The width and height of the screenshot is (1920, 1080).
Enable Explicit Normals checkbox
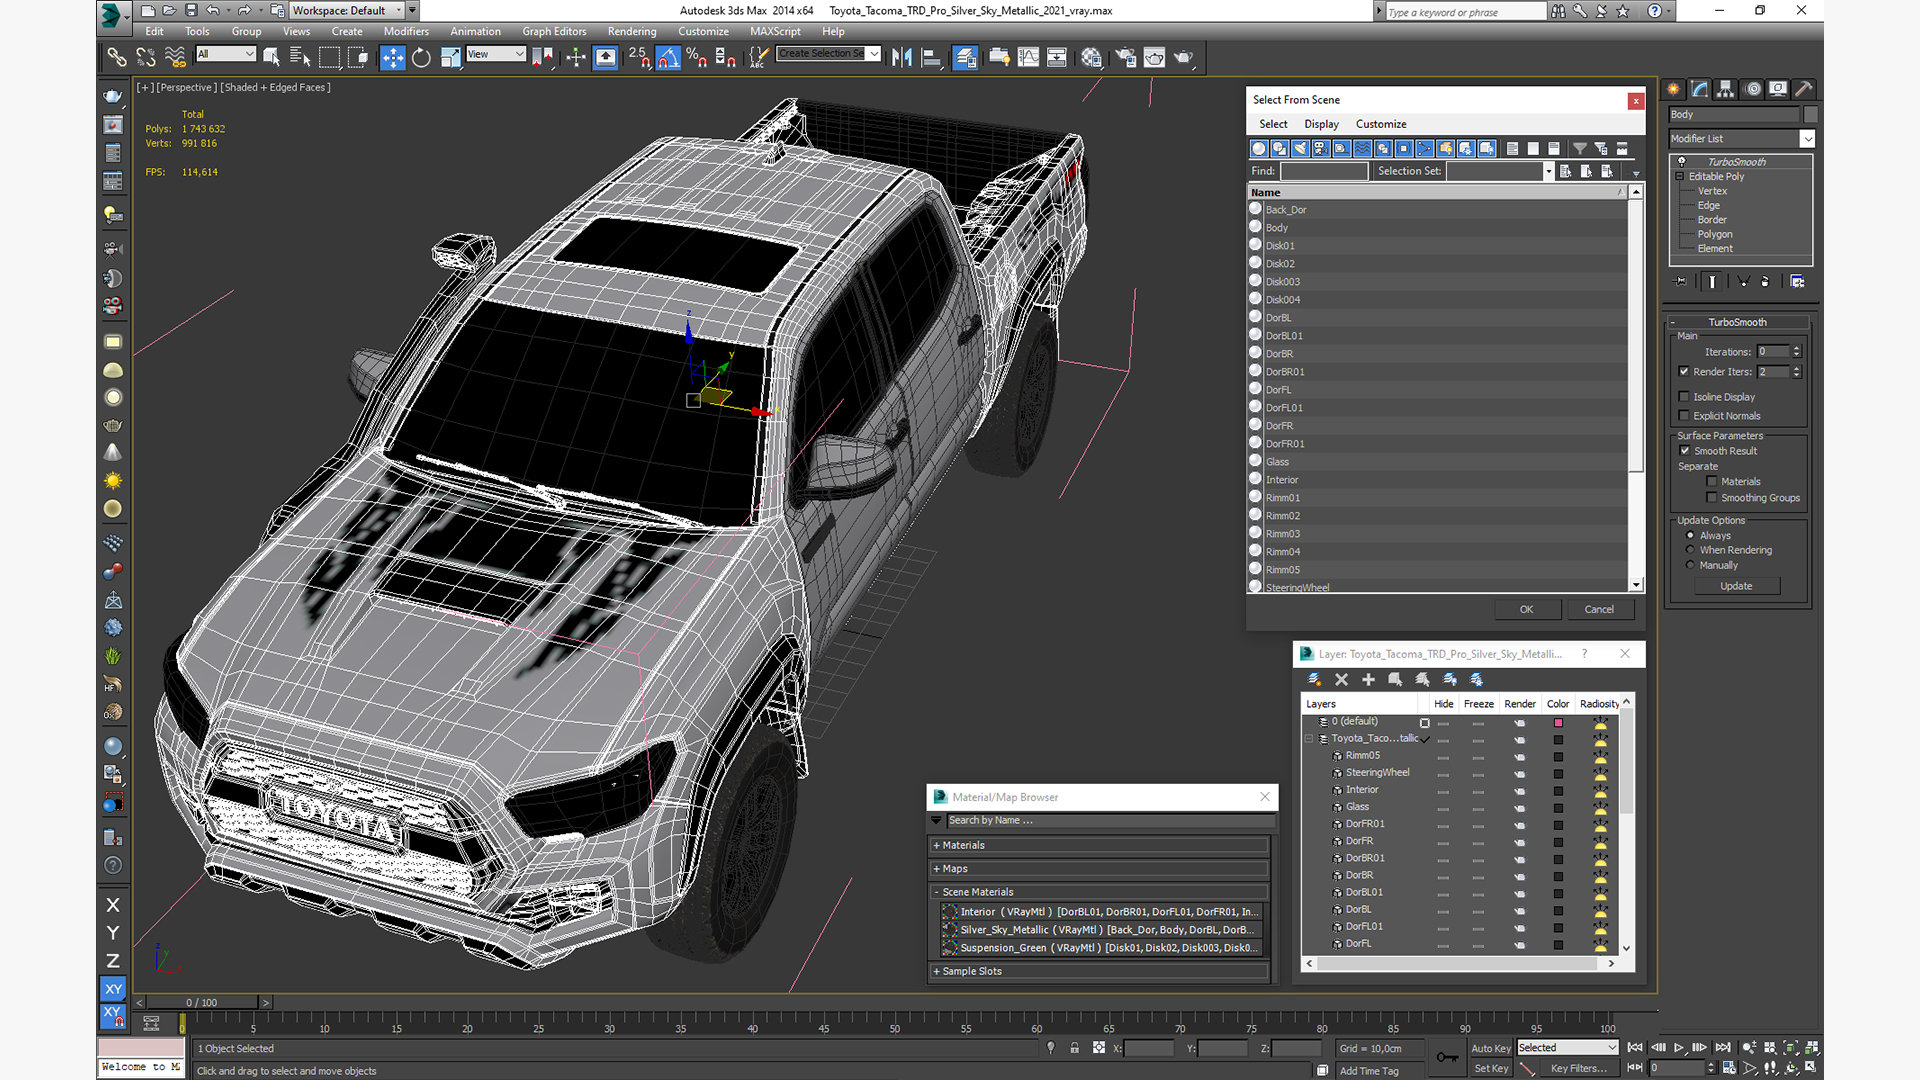(x=1684, y=416)
